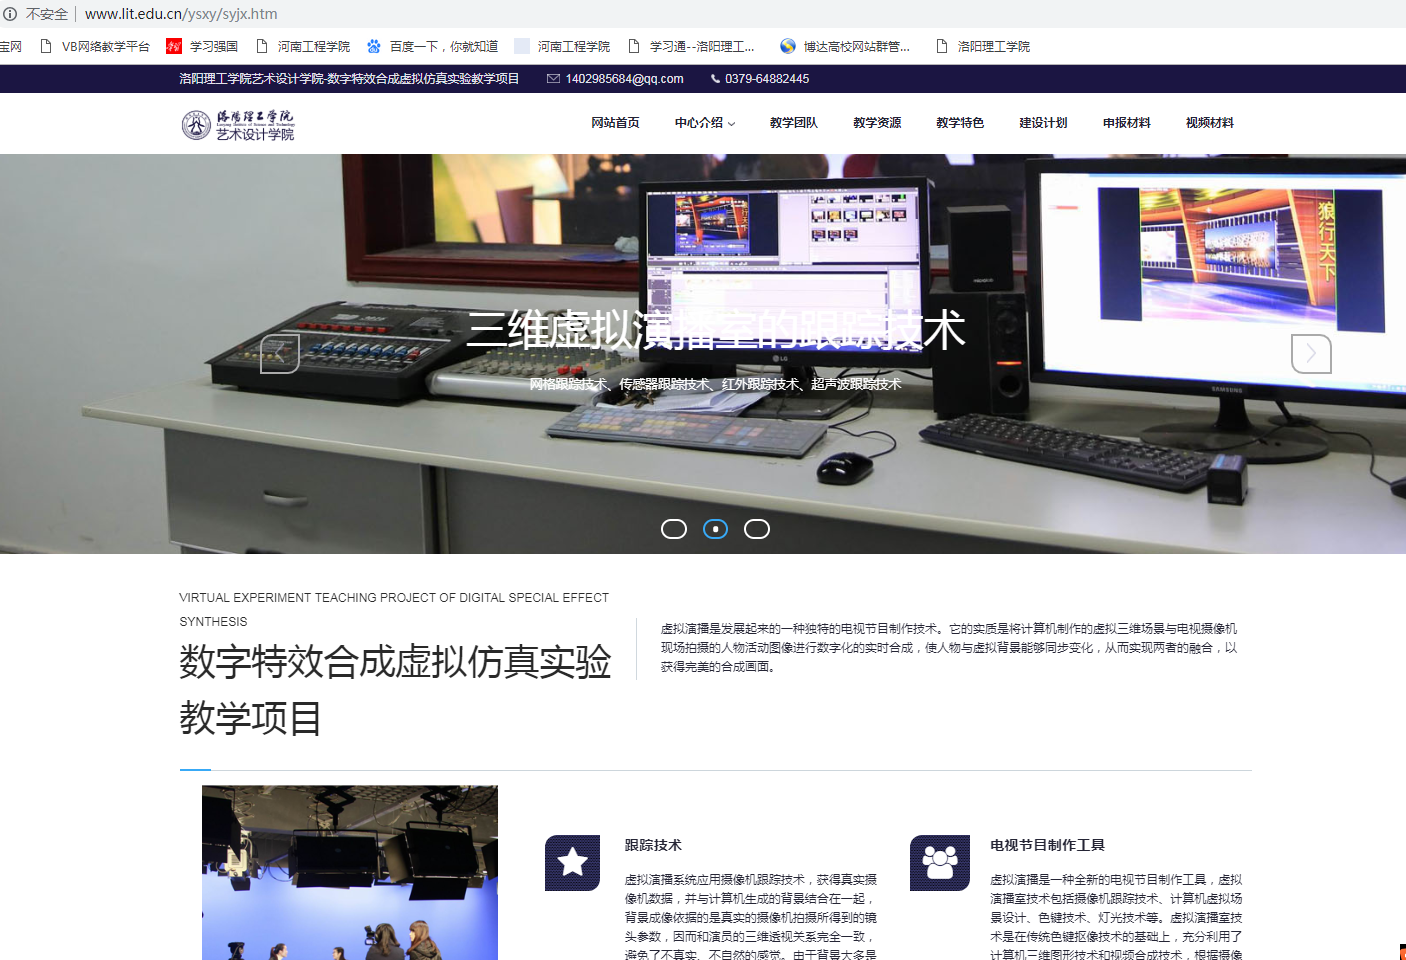Viewport: 1406px width, 960px height.
Task: Click the star icon beside 跟踪技术
Action: [x=572, y=862]
